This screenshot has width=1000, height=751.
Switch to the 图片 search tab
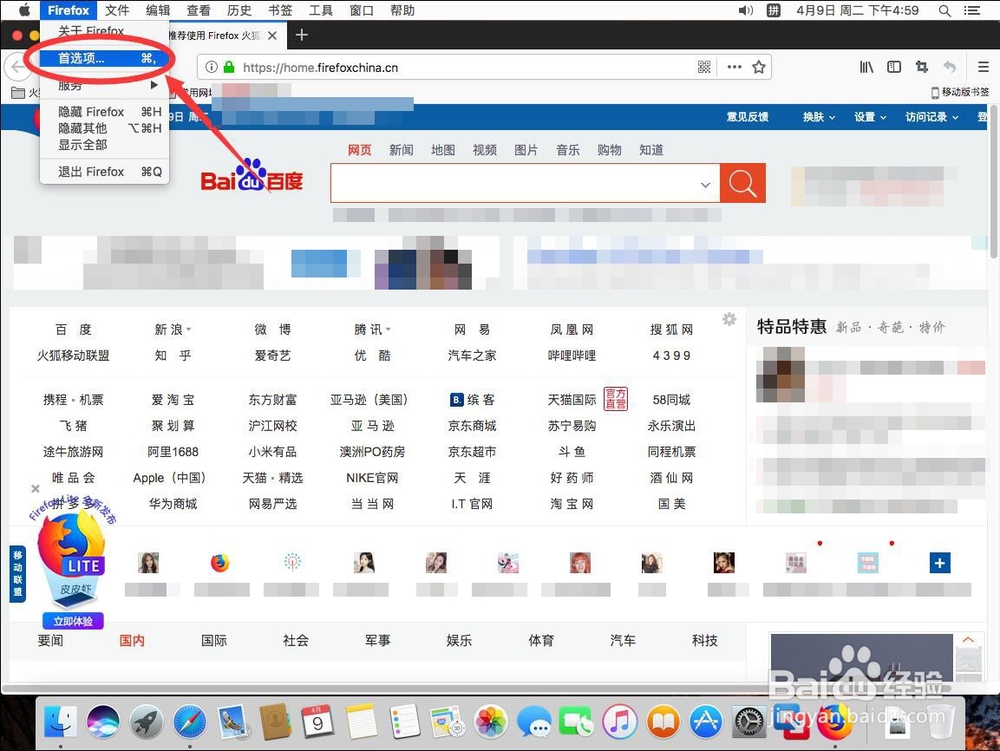(x=526, y=150)
